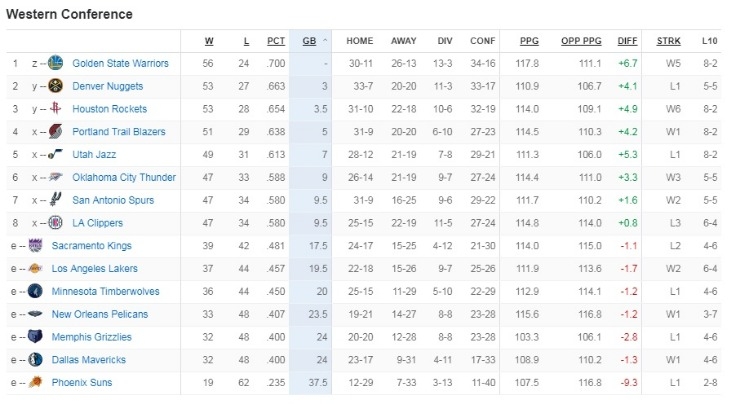Toggle sort arrow on GB column
Viewport: 731px width, 404px height.
[x=325, y=41]
